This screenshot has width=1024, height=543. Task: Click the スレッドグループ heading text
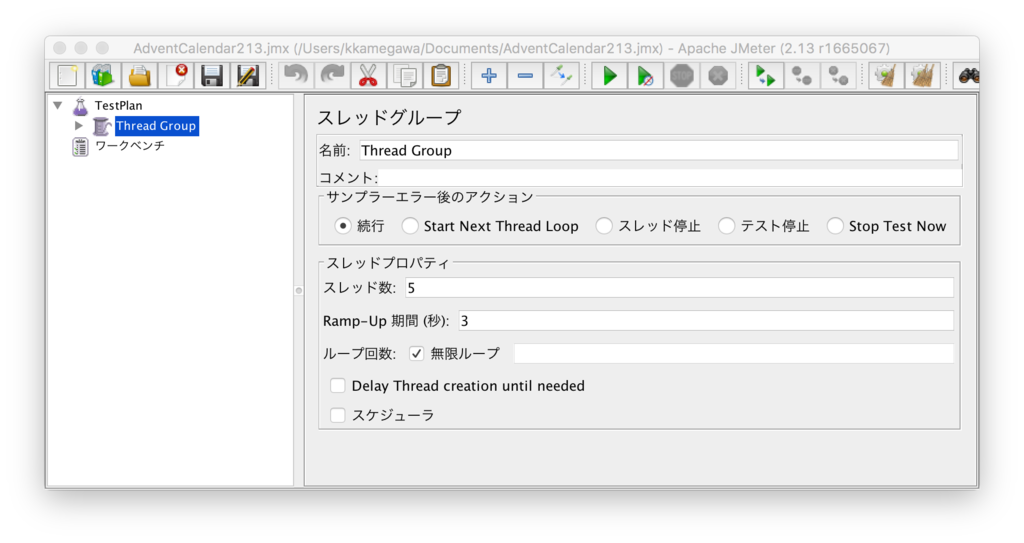[390, 118]
